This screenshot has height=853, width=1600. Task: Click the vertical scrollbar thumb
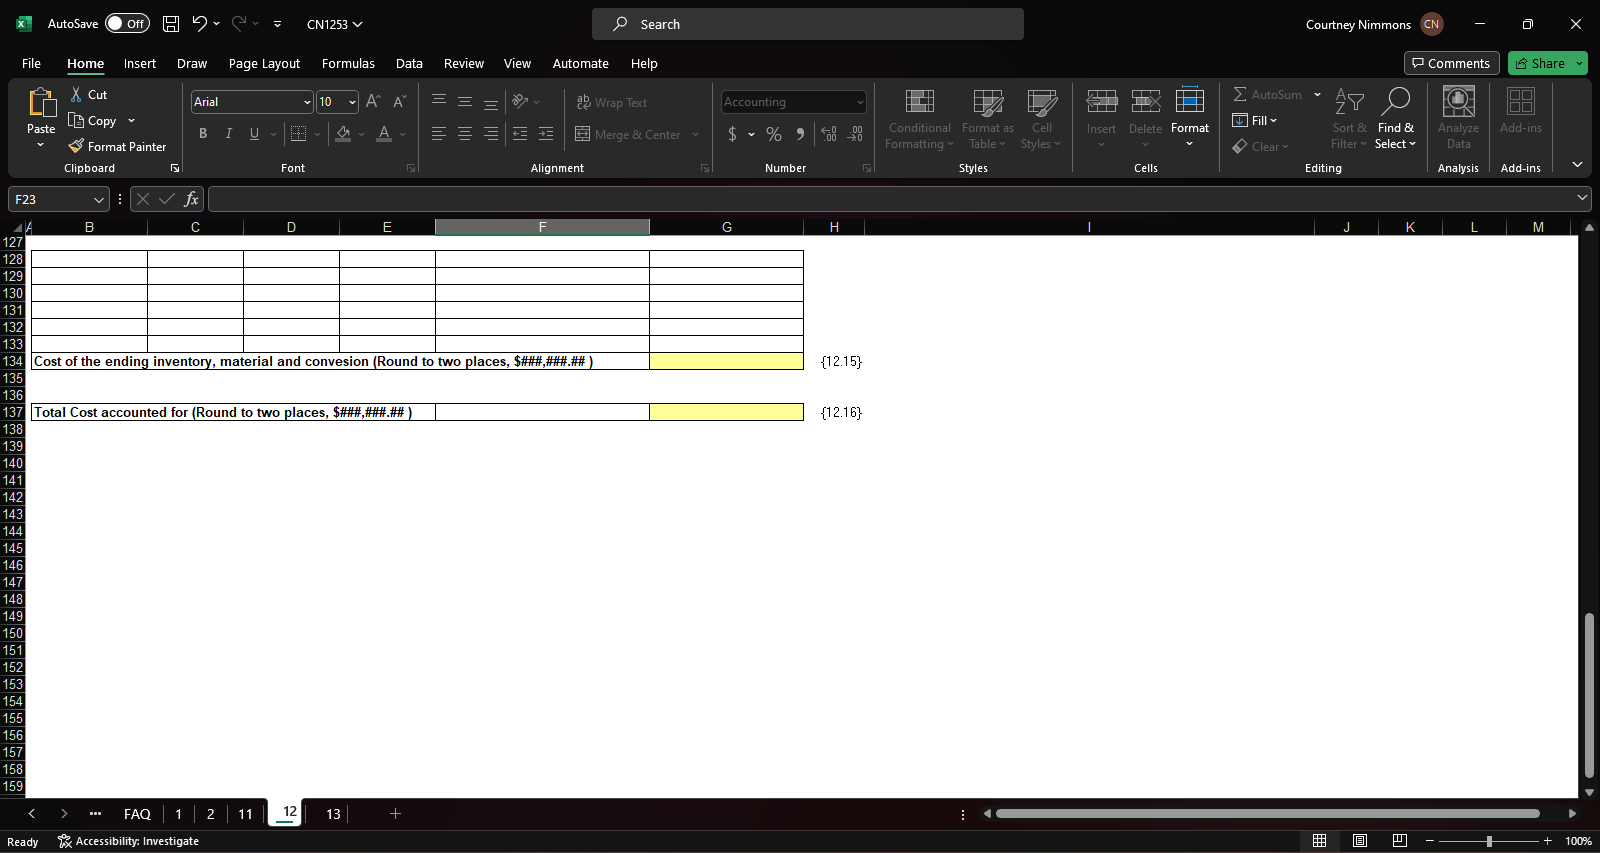(x=1589, y=695)
